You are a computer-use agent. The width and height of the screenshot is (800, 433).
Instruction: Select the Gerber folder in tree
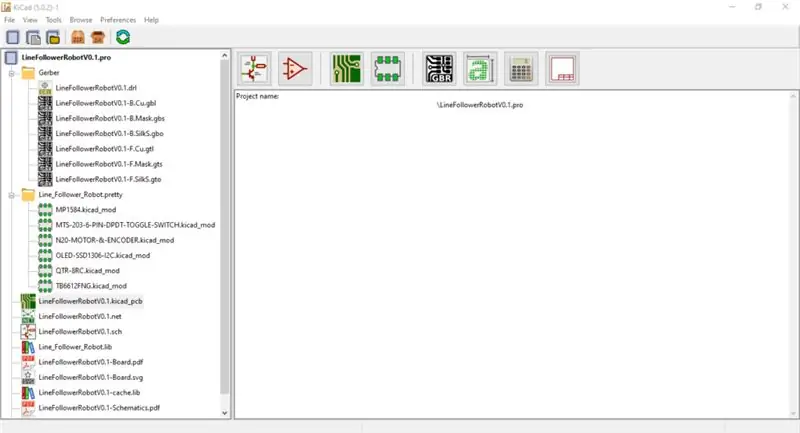49,73
